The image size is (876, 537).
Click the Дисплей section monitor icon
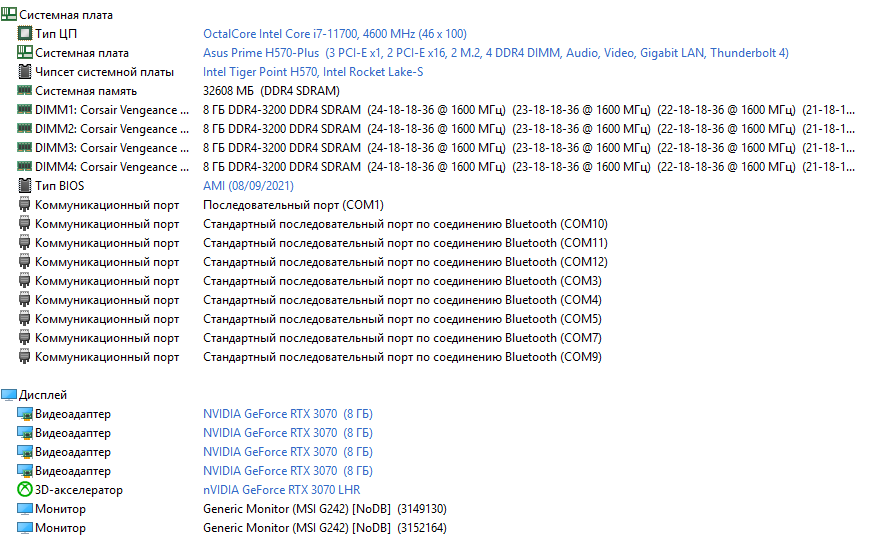coord(9,395)
